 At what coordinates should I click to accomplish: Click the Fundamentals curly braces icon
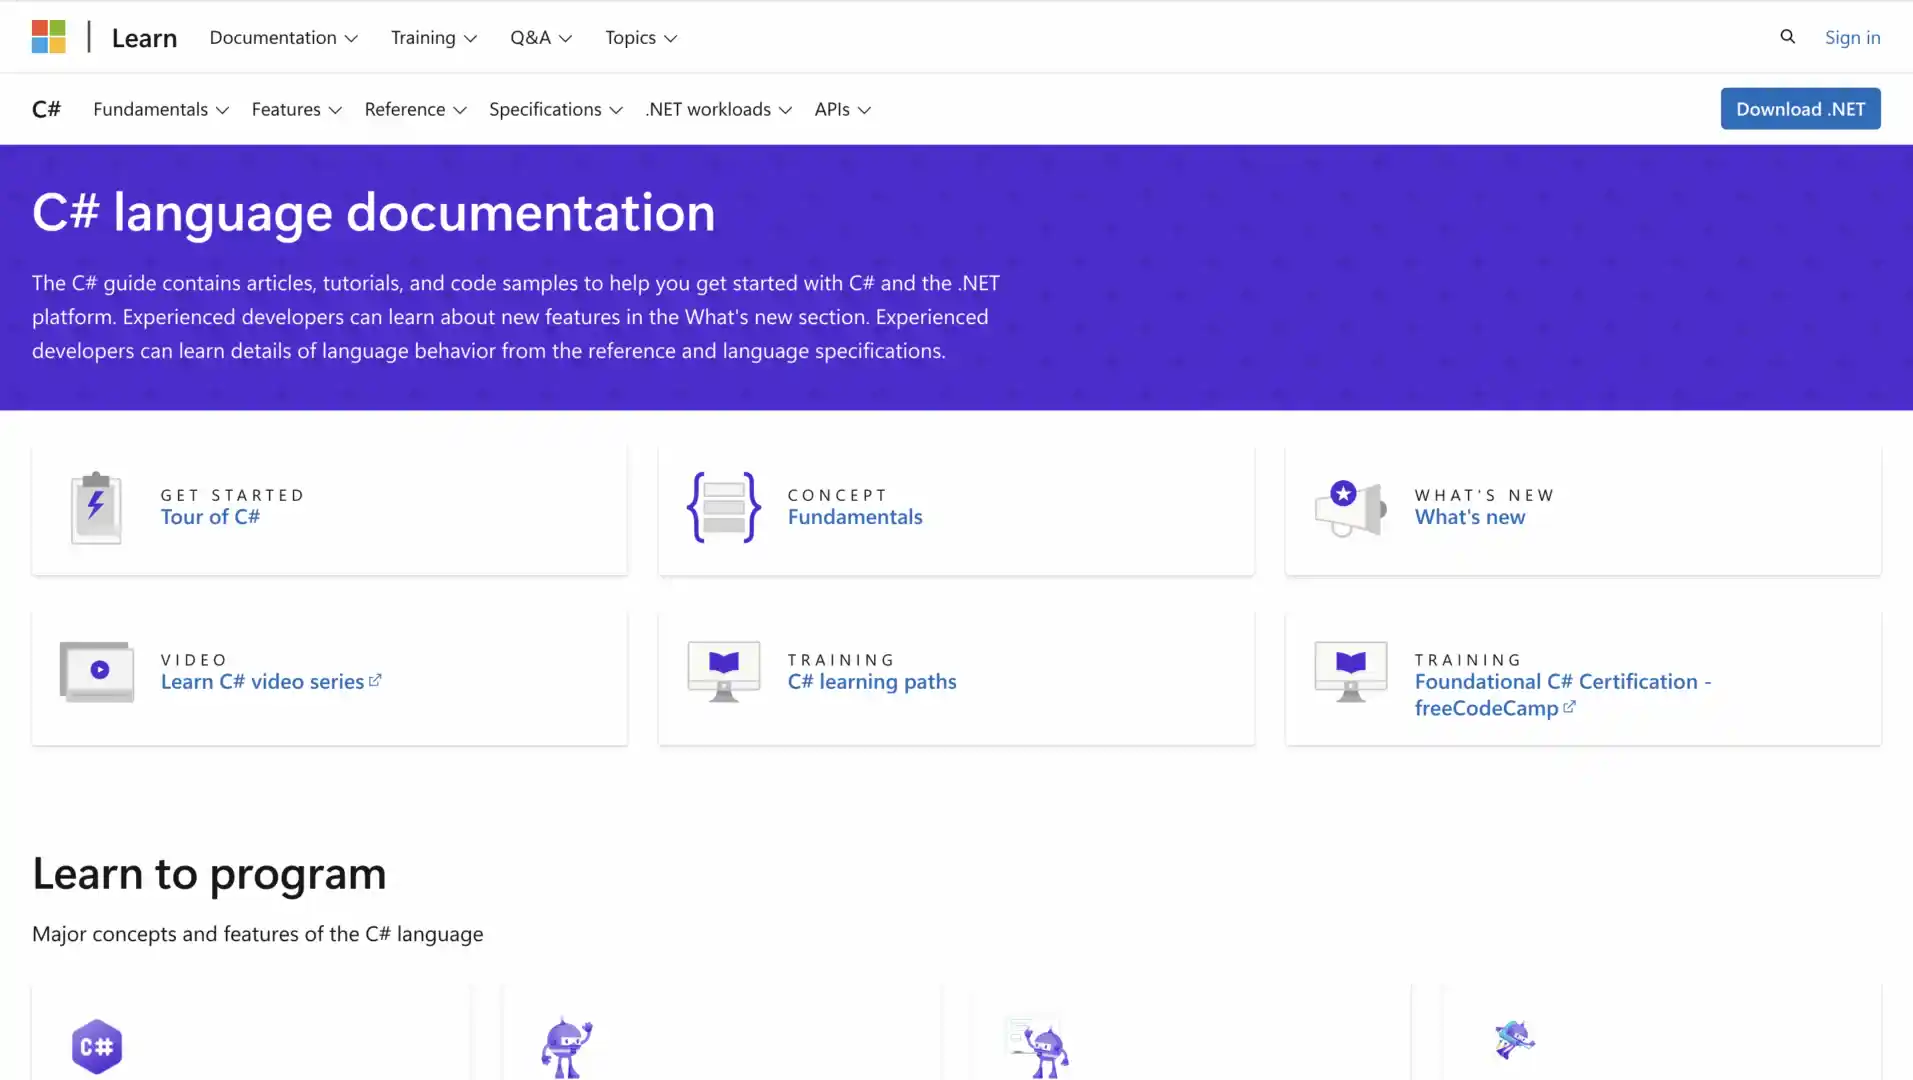tap(724, 507)
